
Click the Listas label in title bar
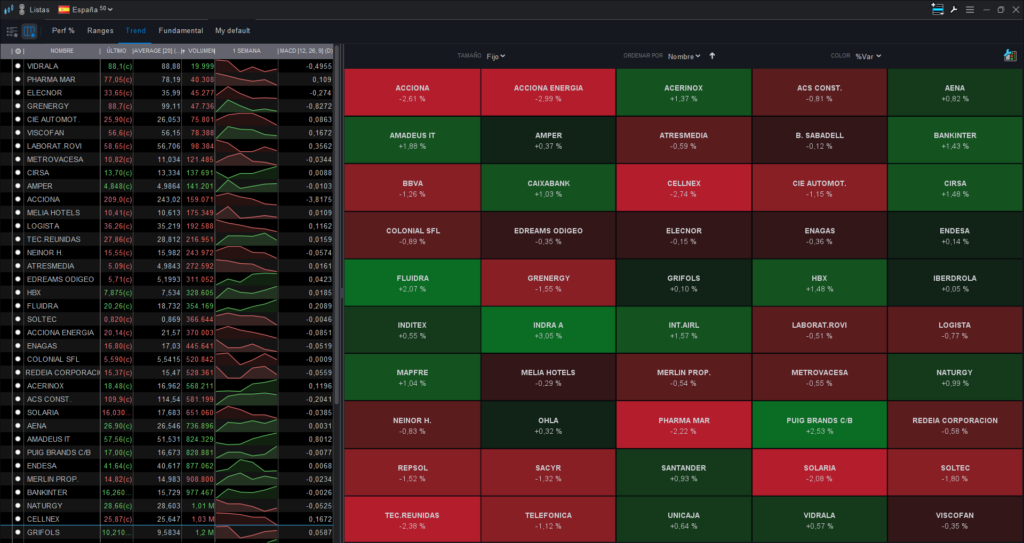(39, 10)
